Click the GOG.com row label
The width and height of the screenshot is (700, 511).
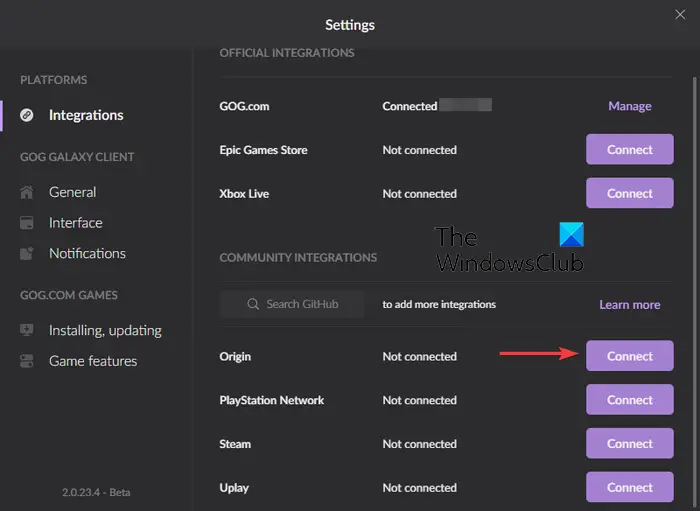244,106
